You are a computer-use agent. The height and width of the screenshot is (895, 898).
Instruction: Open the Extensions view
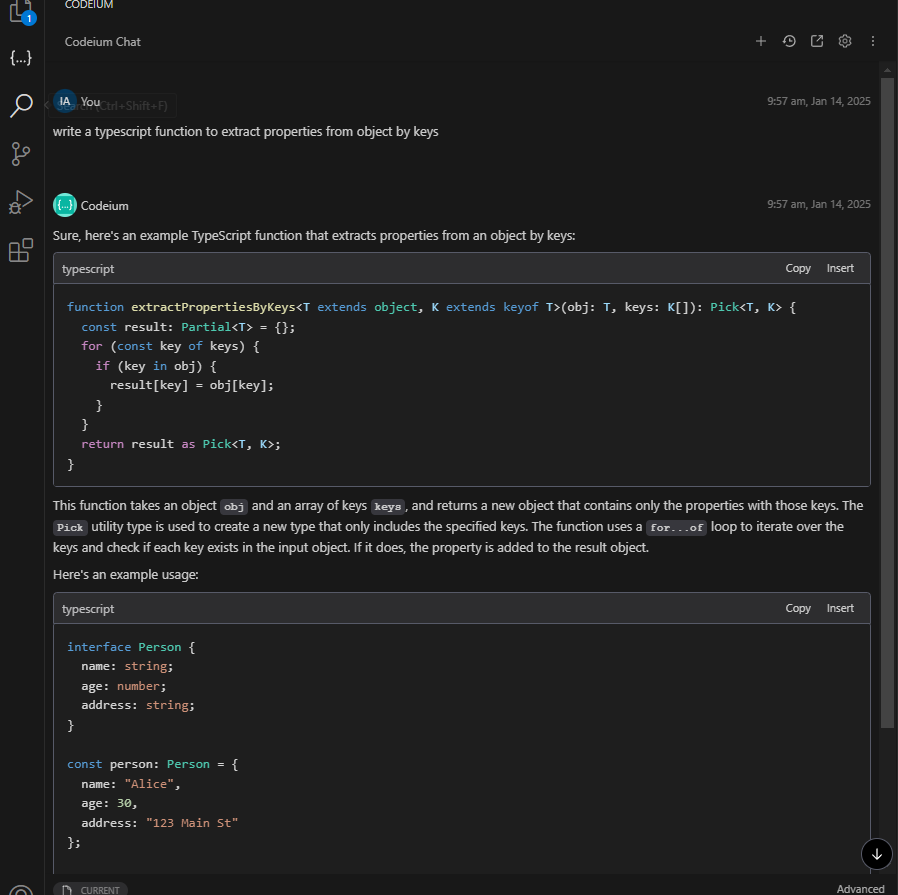(x=21, y=250)
